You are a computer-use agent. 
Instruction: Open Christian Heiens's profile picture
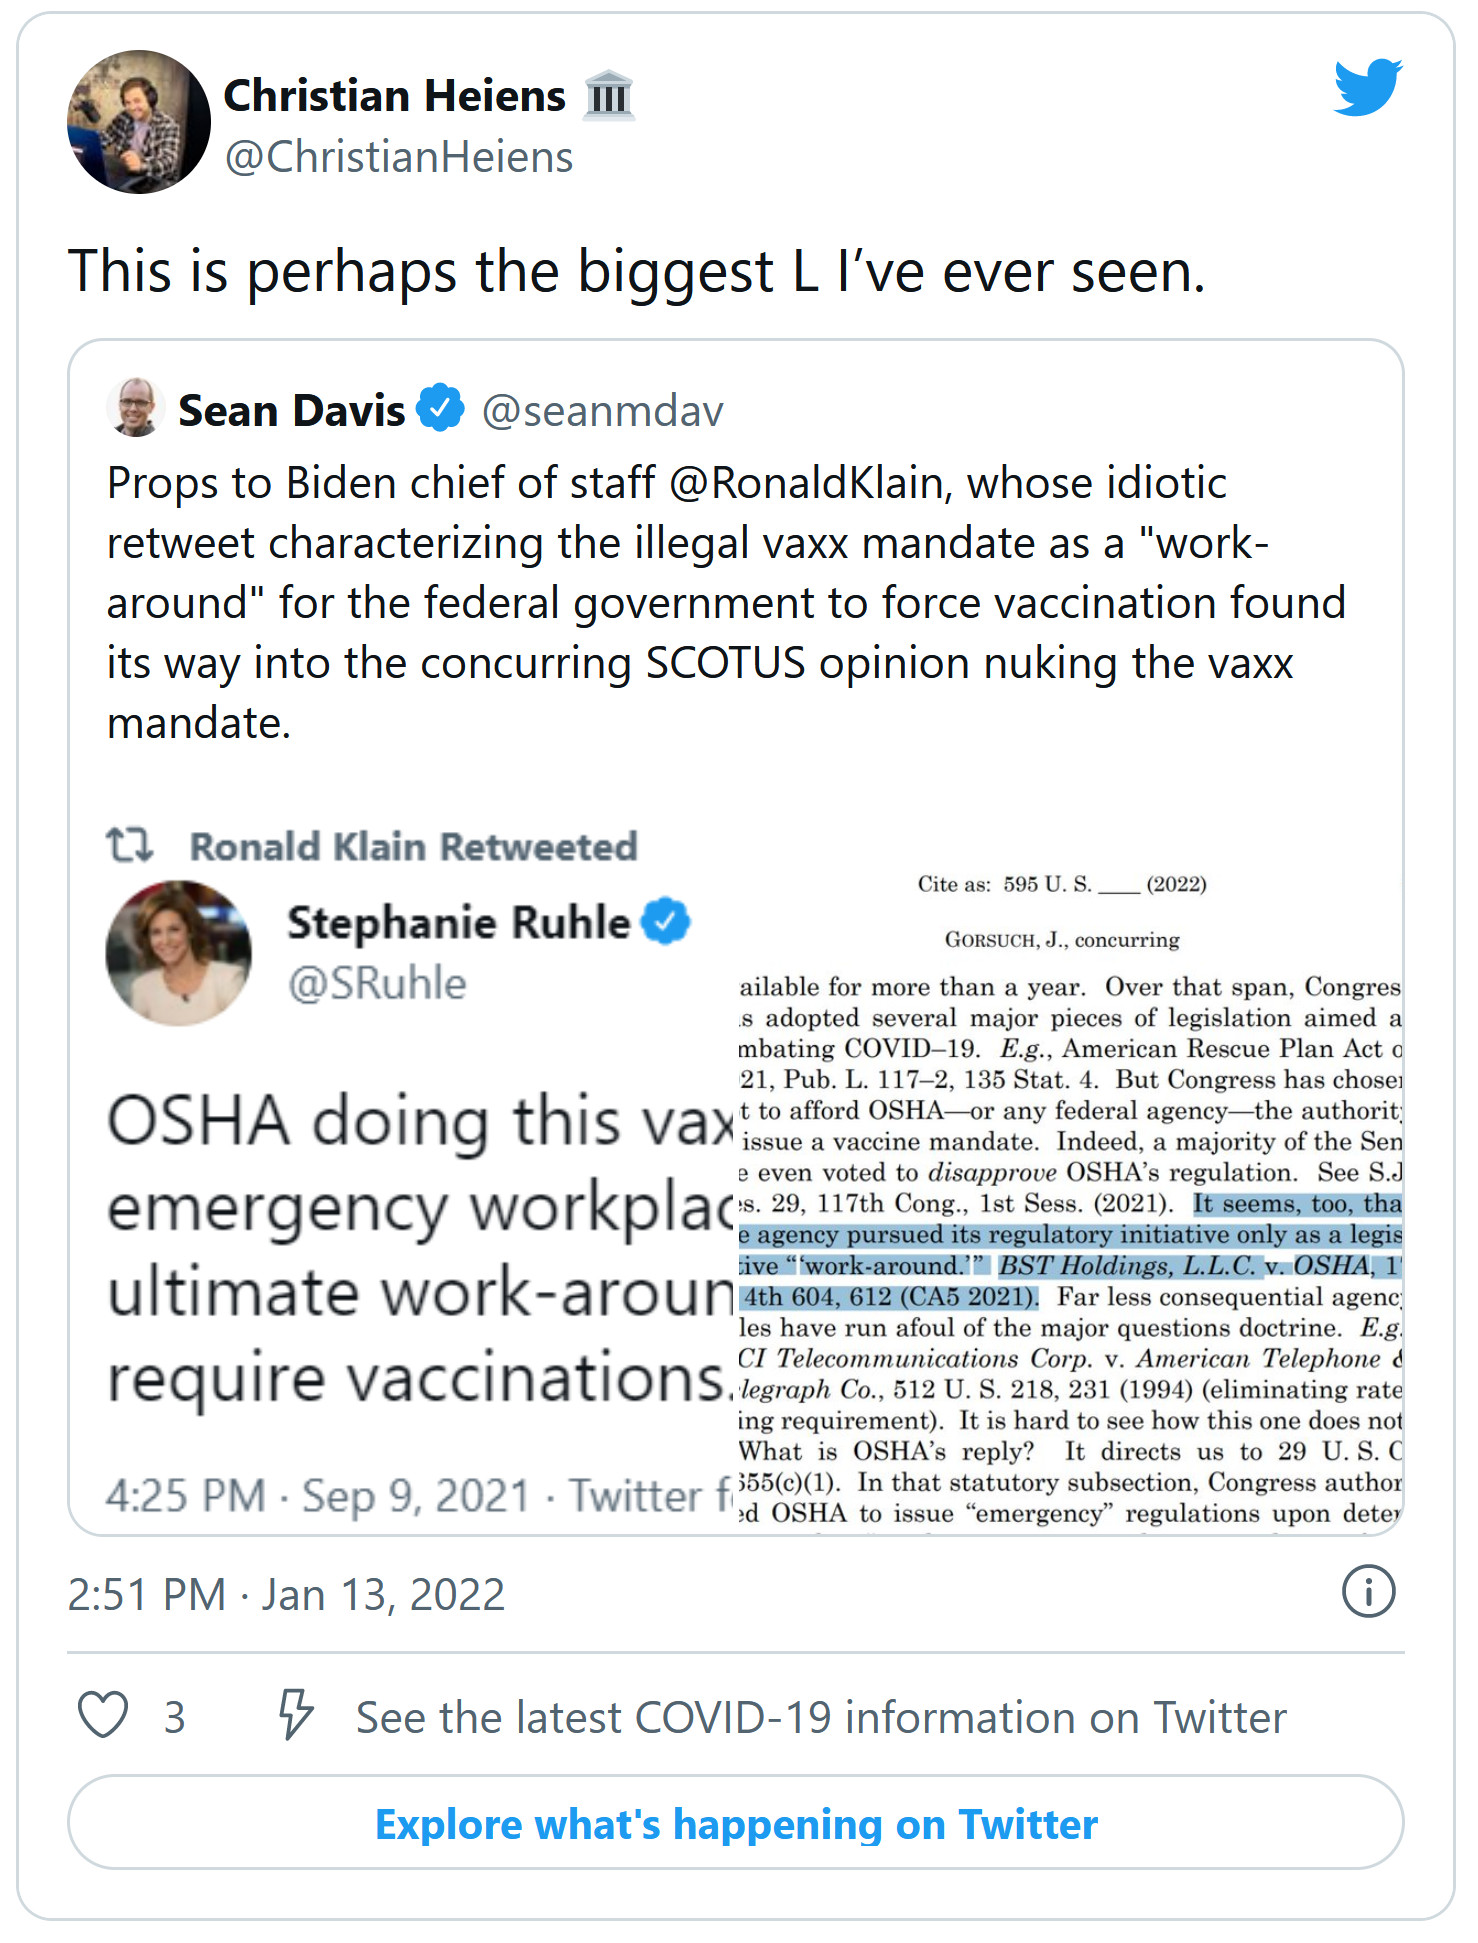(138, 122)
